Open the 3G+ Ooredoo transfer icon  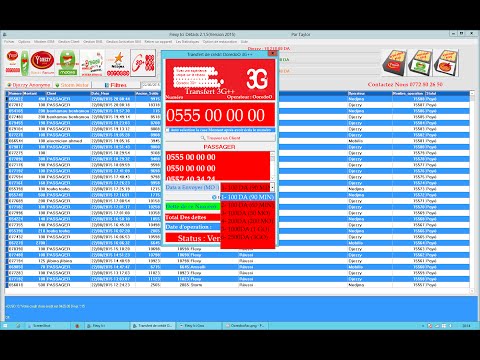tap(143, 63)
